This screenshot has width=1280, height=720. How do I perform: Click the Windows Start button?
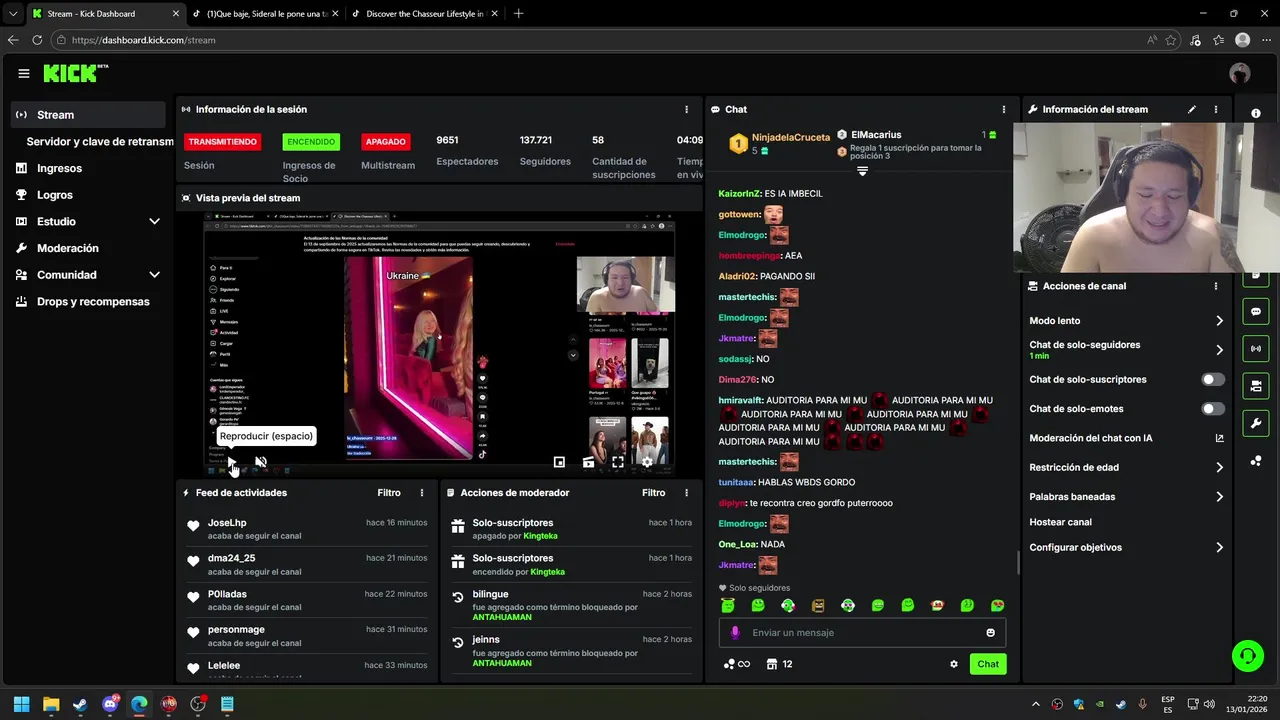(x=22, y=704)
